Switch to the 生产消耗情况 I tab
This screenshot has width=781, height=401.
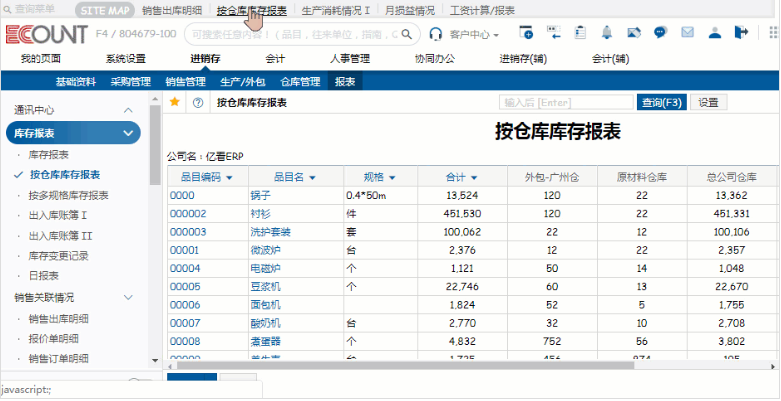(x=335, y=10)
